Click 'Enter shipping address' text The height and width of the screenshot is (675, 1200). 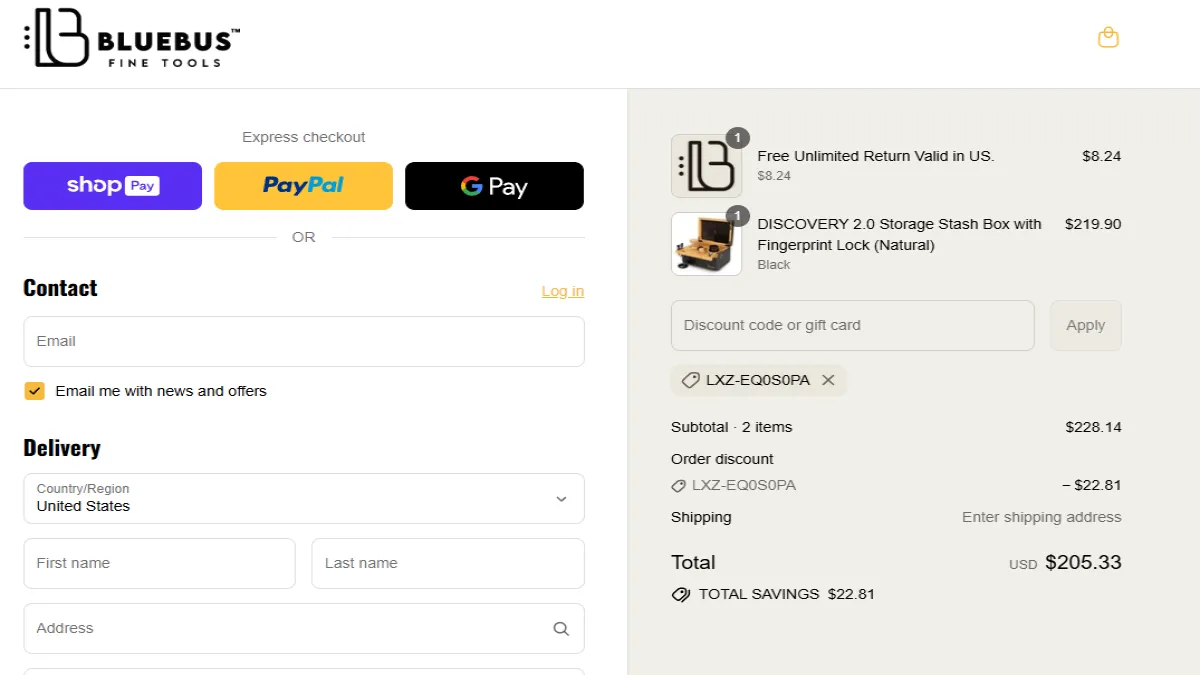[x=1041, y=517]
